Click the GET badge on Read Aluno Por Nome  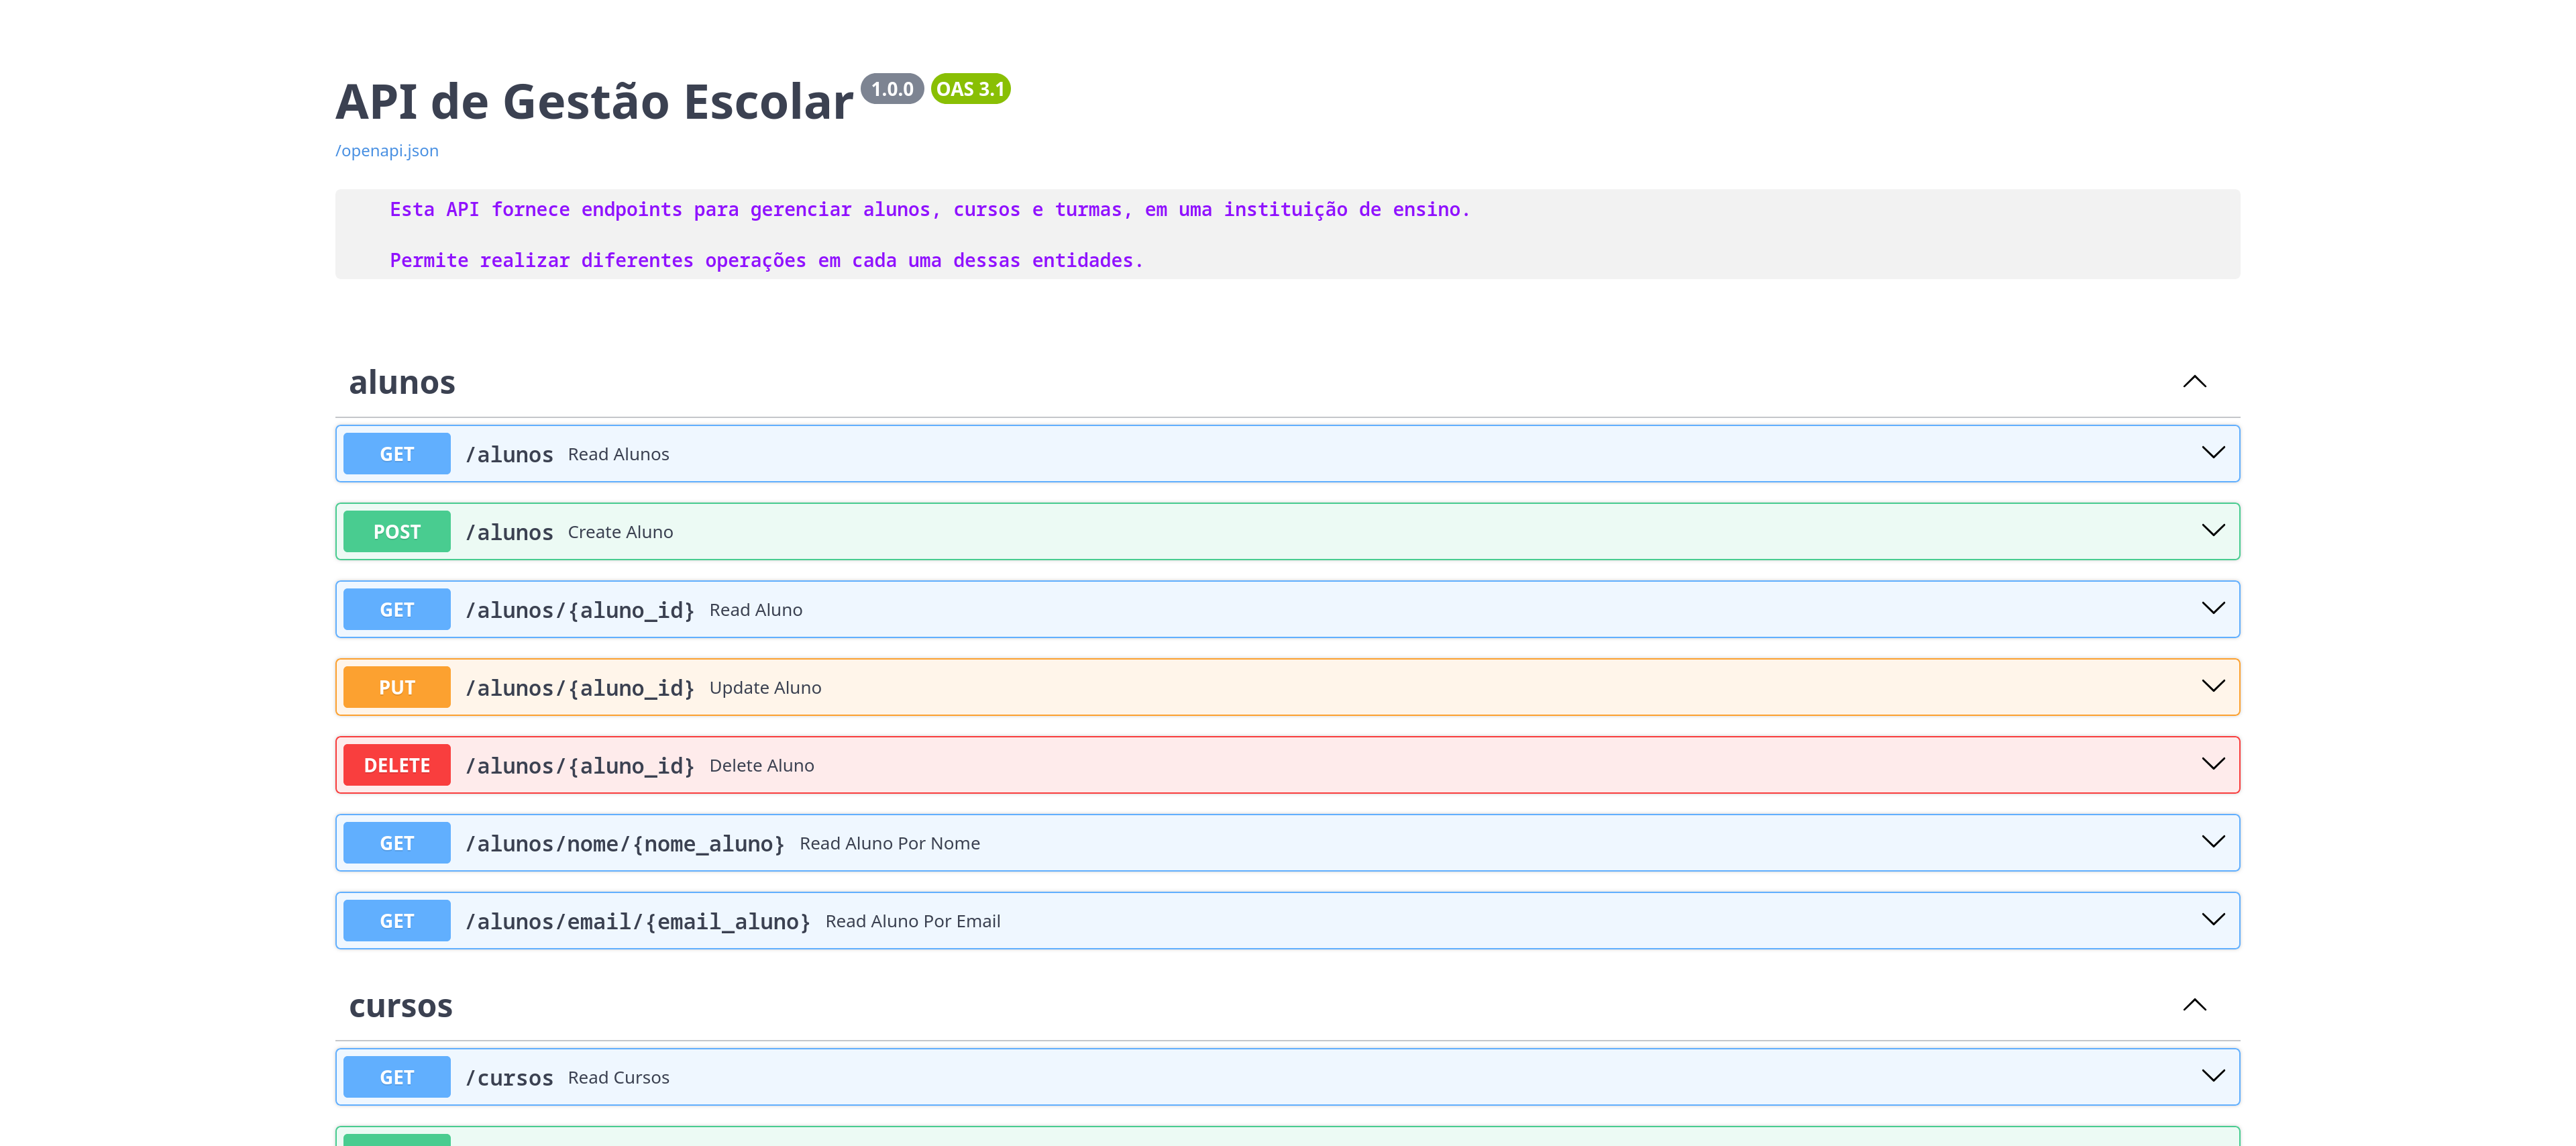[396, 842]
